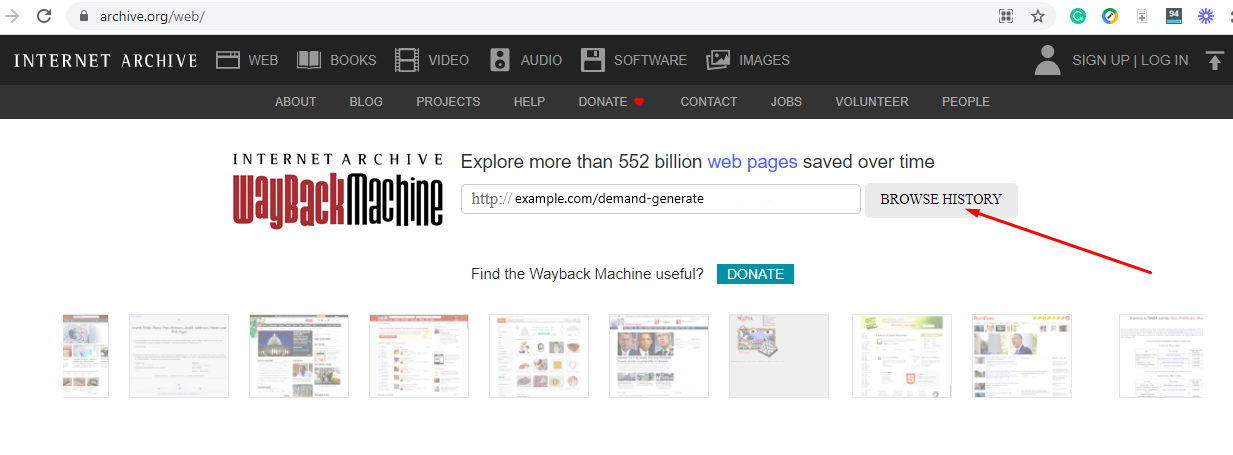
Task: Open the BLOG page
Action: [366, 102]
